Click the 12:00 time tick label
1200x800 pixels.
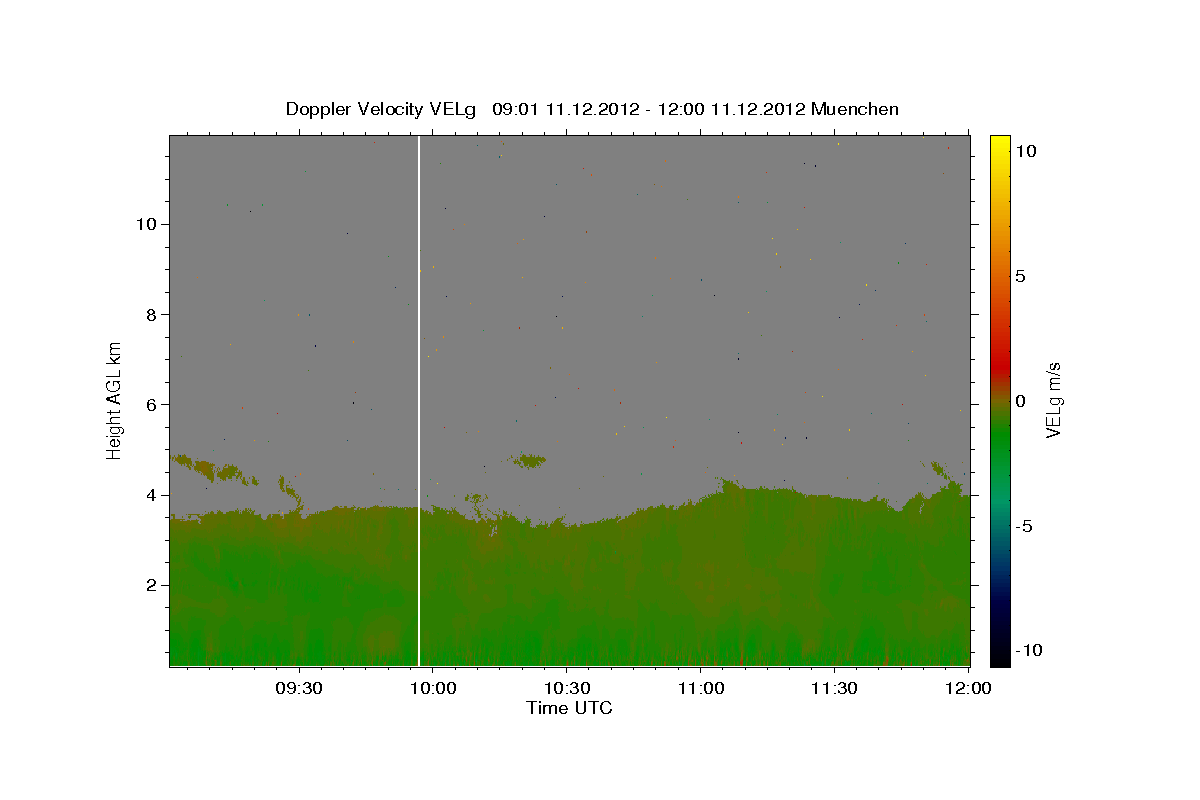[x=969, y=688]
